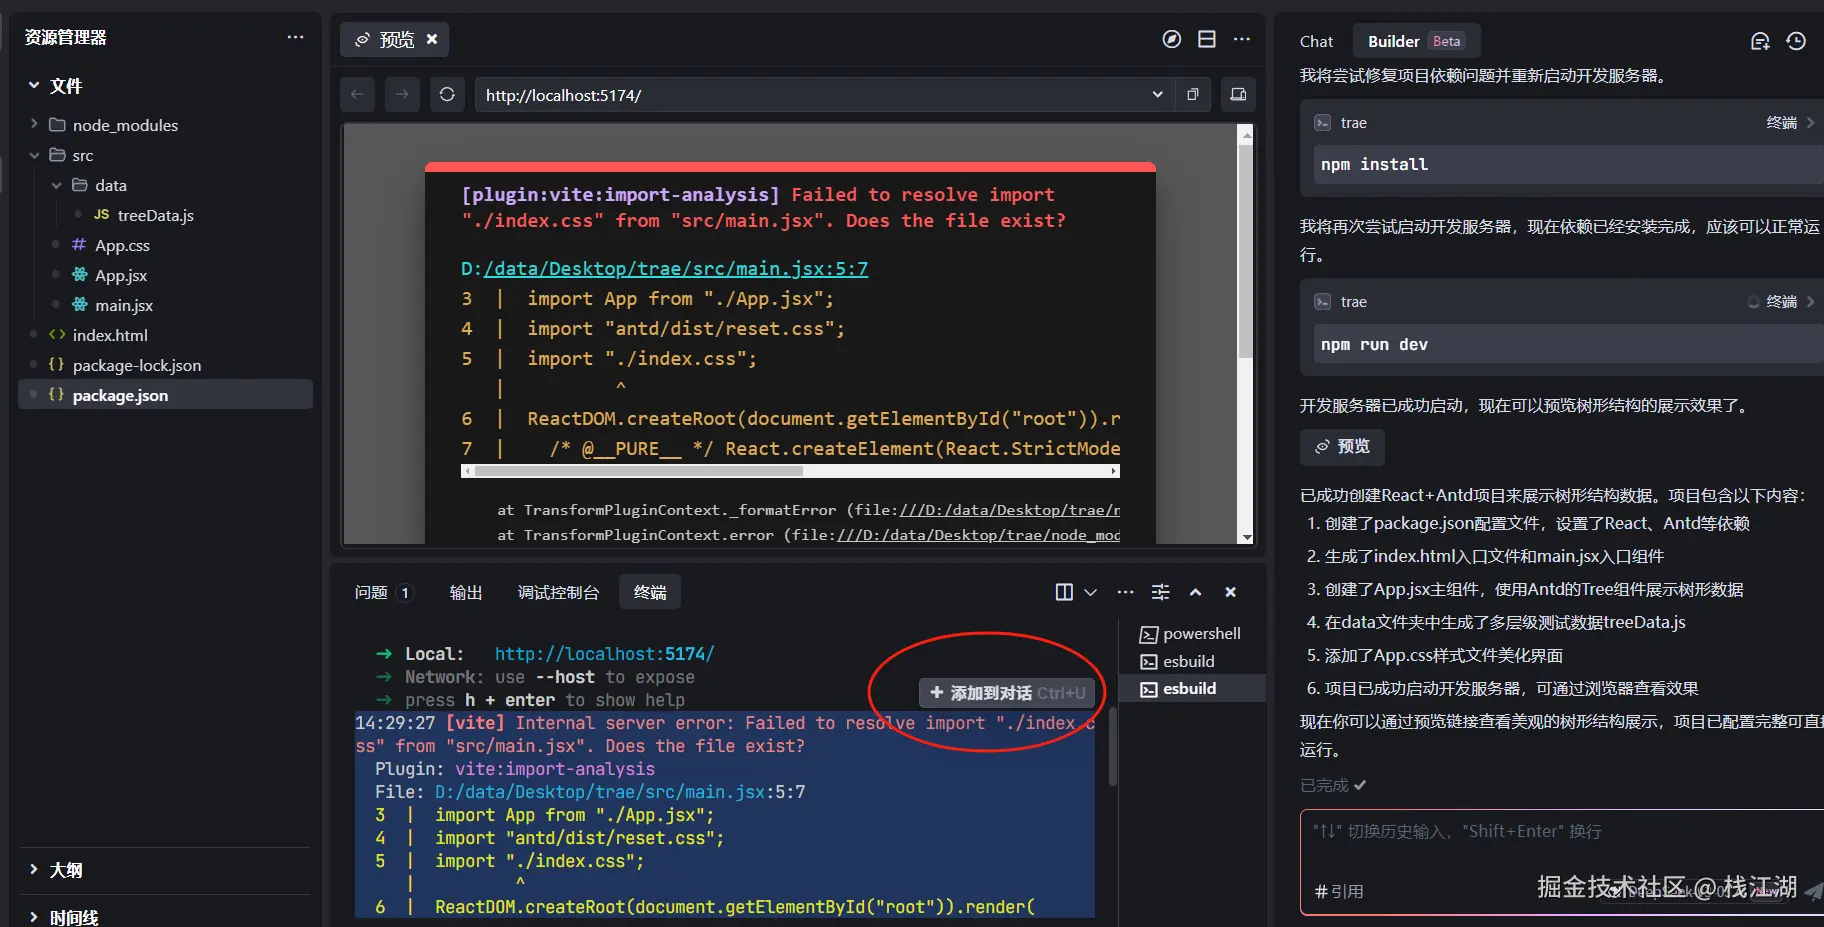Open preview tab more actions menu
Screen dimensions: 1824x927
click(x=1242, y=39)
